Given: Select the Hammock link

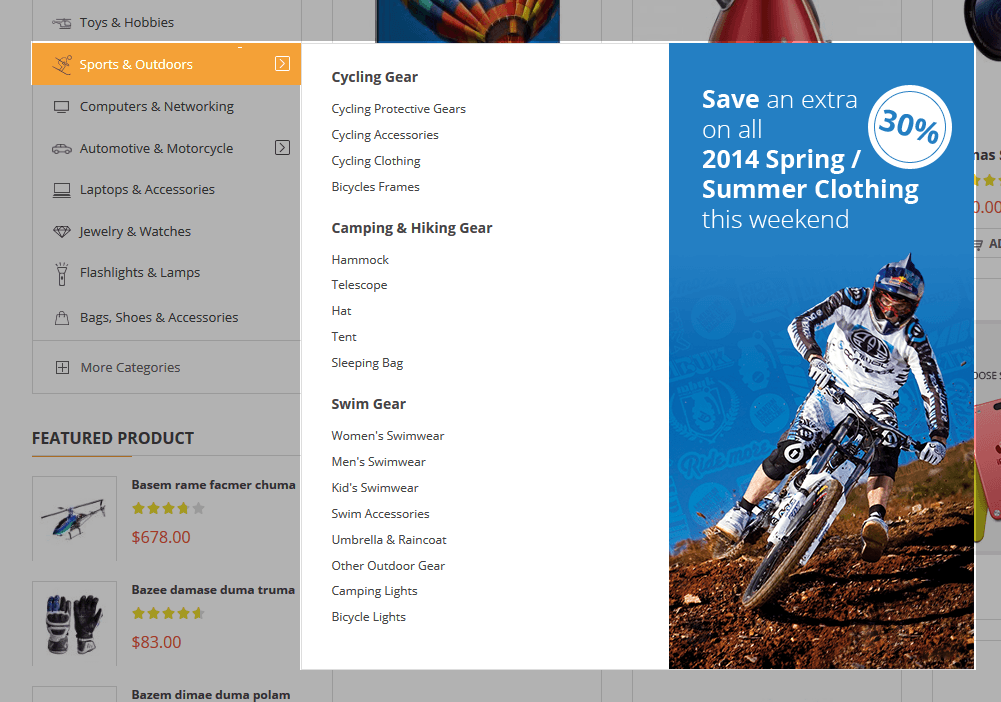Looking at the screenshot, I should pyautogui.click(x=360, y=260).
